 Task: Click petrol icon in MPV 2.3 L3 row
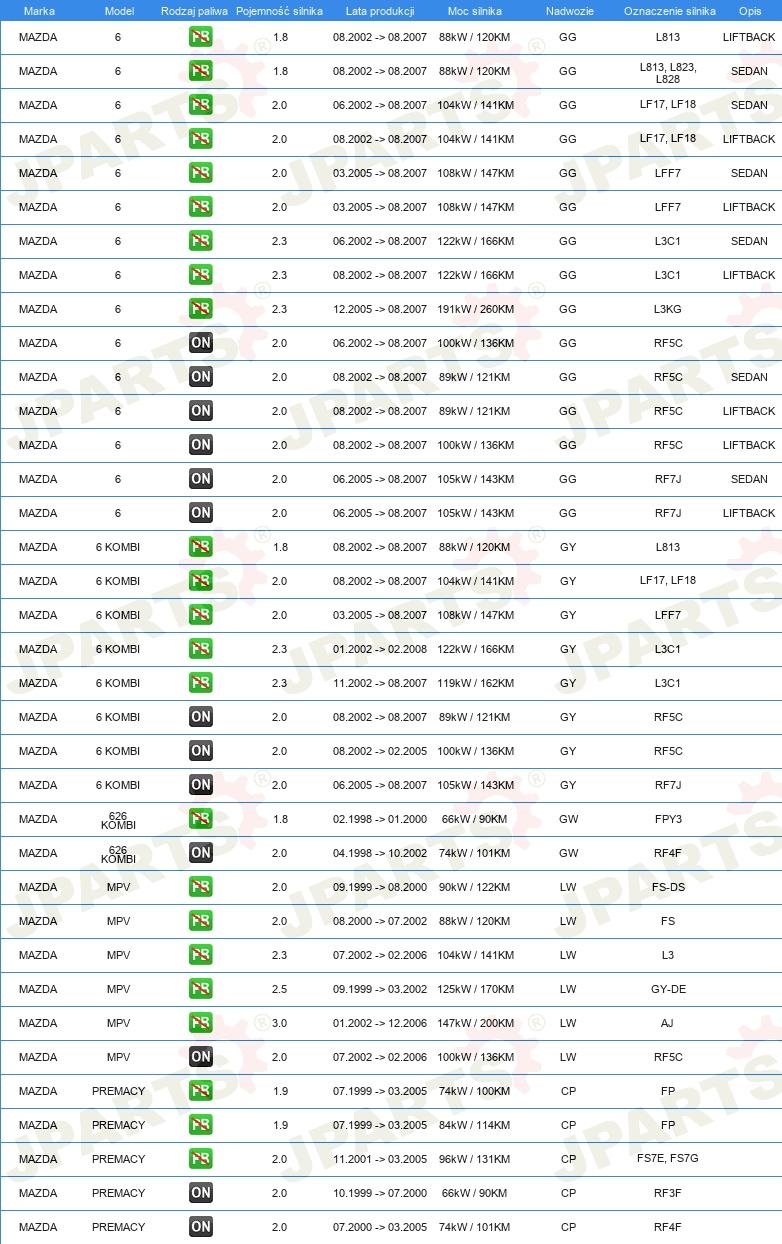coord(201,955)
